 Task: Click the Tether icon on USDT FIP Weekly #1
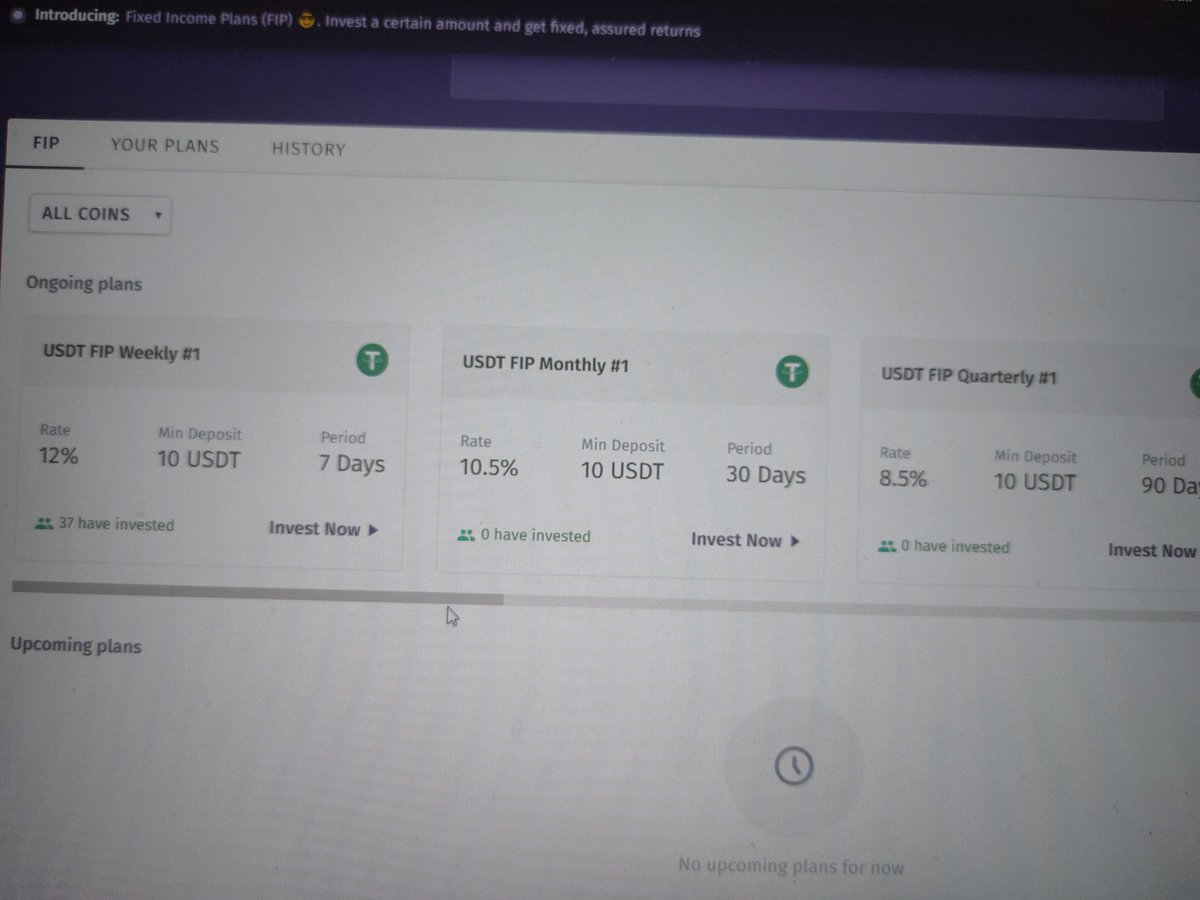pyautogui.click(x=373, y=360)
